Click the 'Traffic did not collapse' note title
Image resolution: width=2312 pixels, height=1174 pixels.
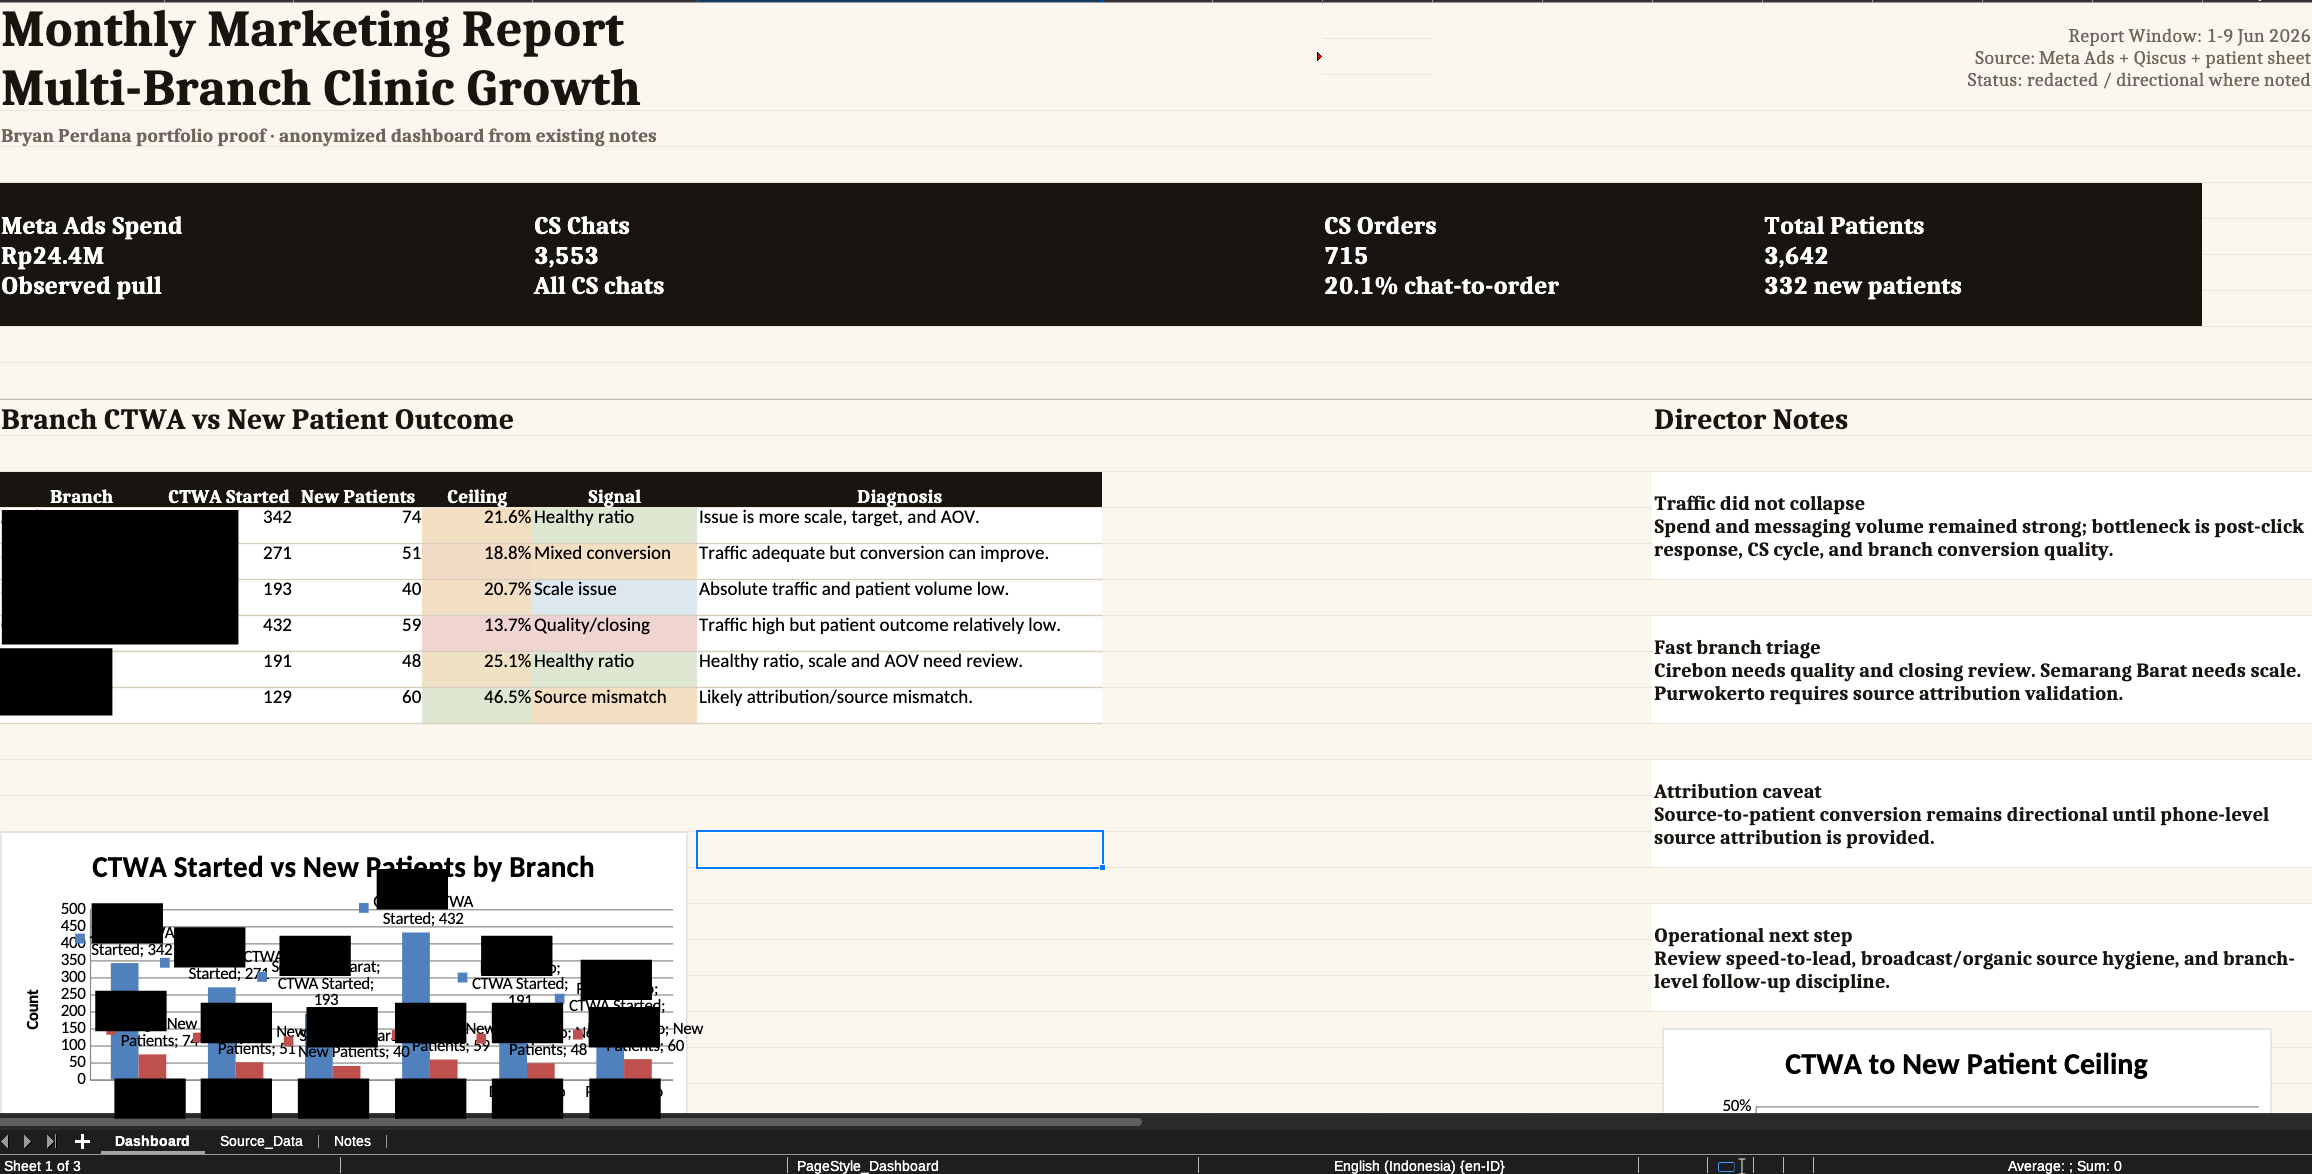click(x=1759, y=504)
